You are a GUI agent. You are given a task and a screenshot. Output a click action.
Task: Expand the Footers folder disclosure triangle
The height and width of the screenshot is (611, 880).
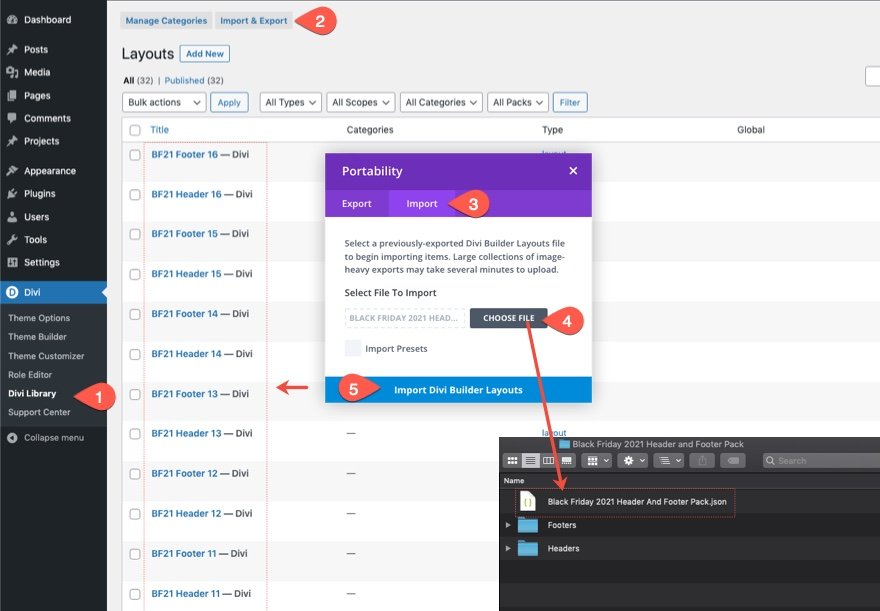[508, 525]
